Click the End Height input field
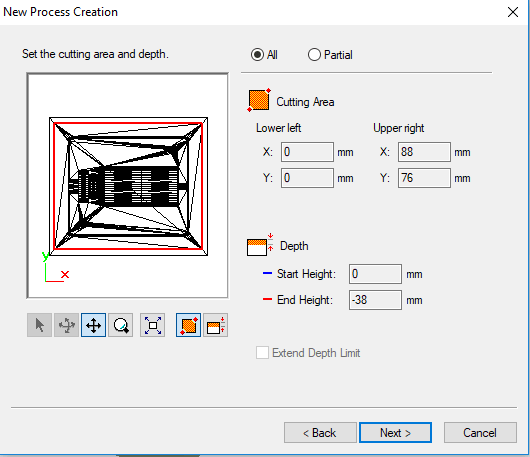The height and width of the screenshot is (457, 530). pyautogui.click(x=376, y=300)
